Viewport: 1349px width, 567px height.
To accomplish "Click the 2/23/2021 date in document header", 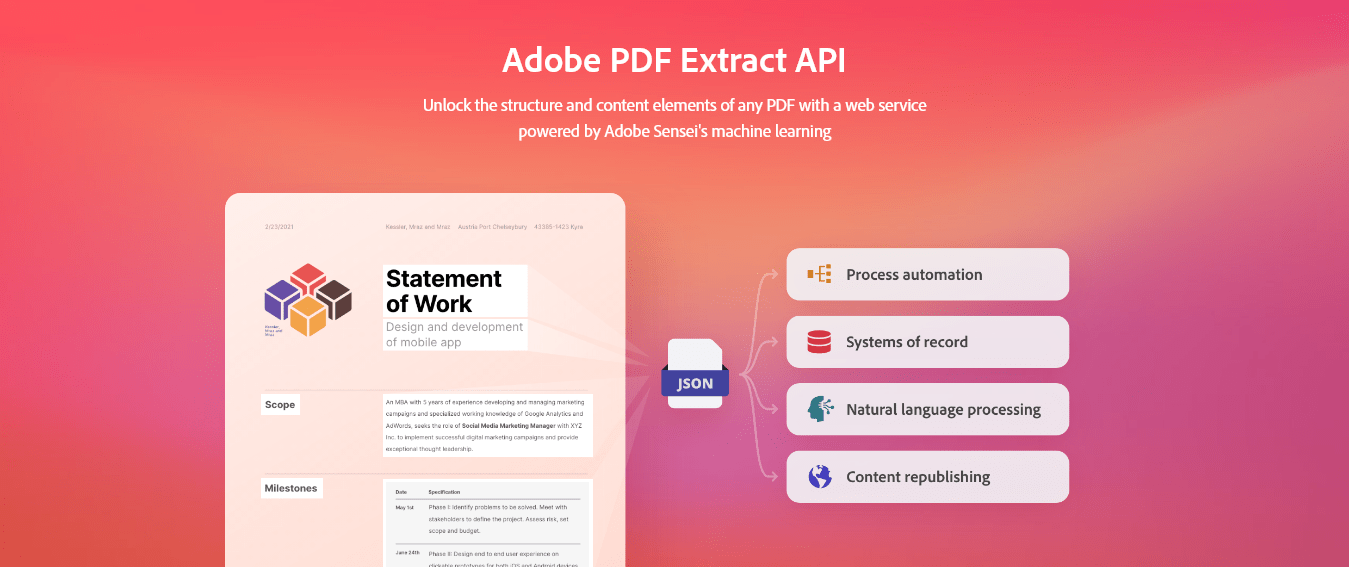I will pos(279,227).
